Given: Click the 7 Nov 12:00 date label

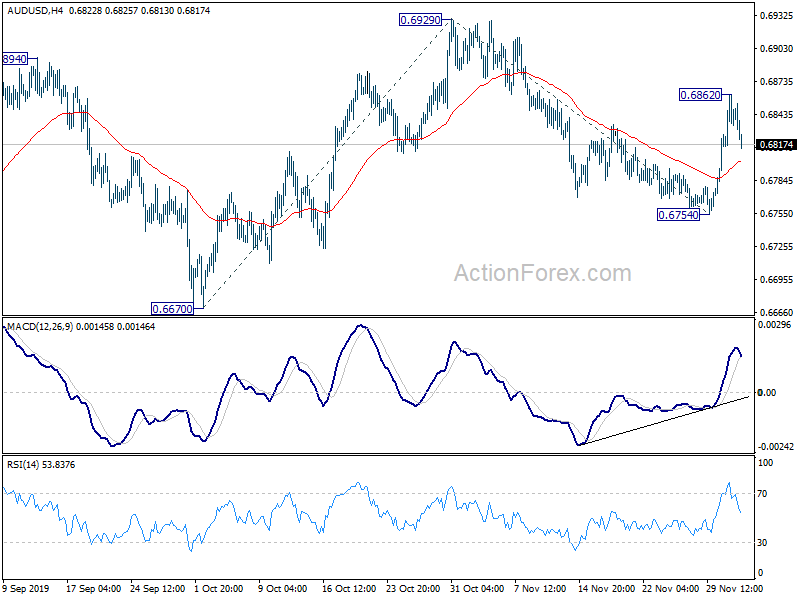Looking at the screenshot, I should pos(540,589).
